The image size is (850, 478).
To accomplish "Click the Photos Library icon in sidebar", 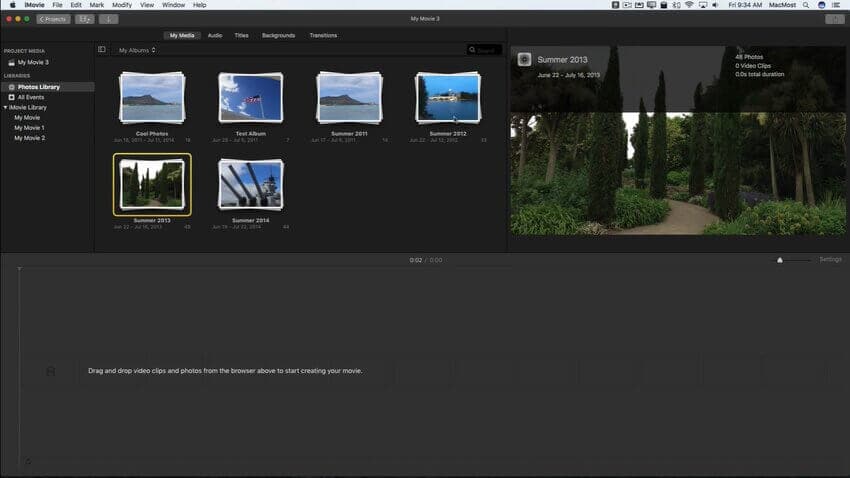I will point(11,87).
